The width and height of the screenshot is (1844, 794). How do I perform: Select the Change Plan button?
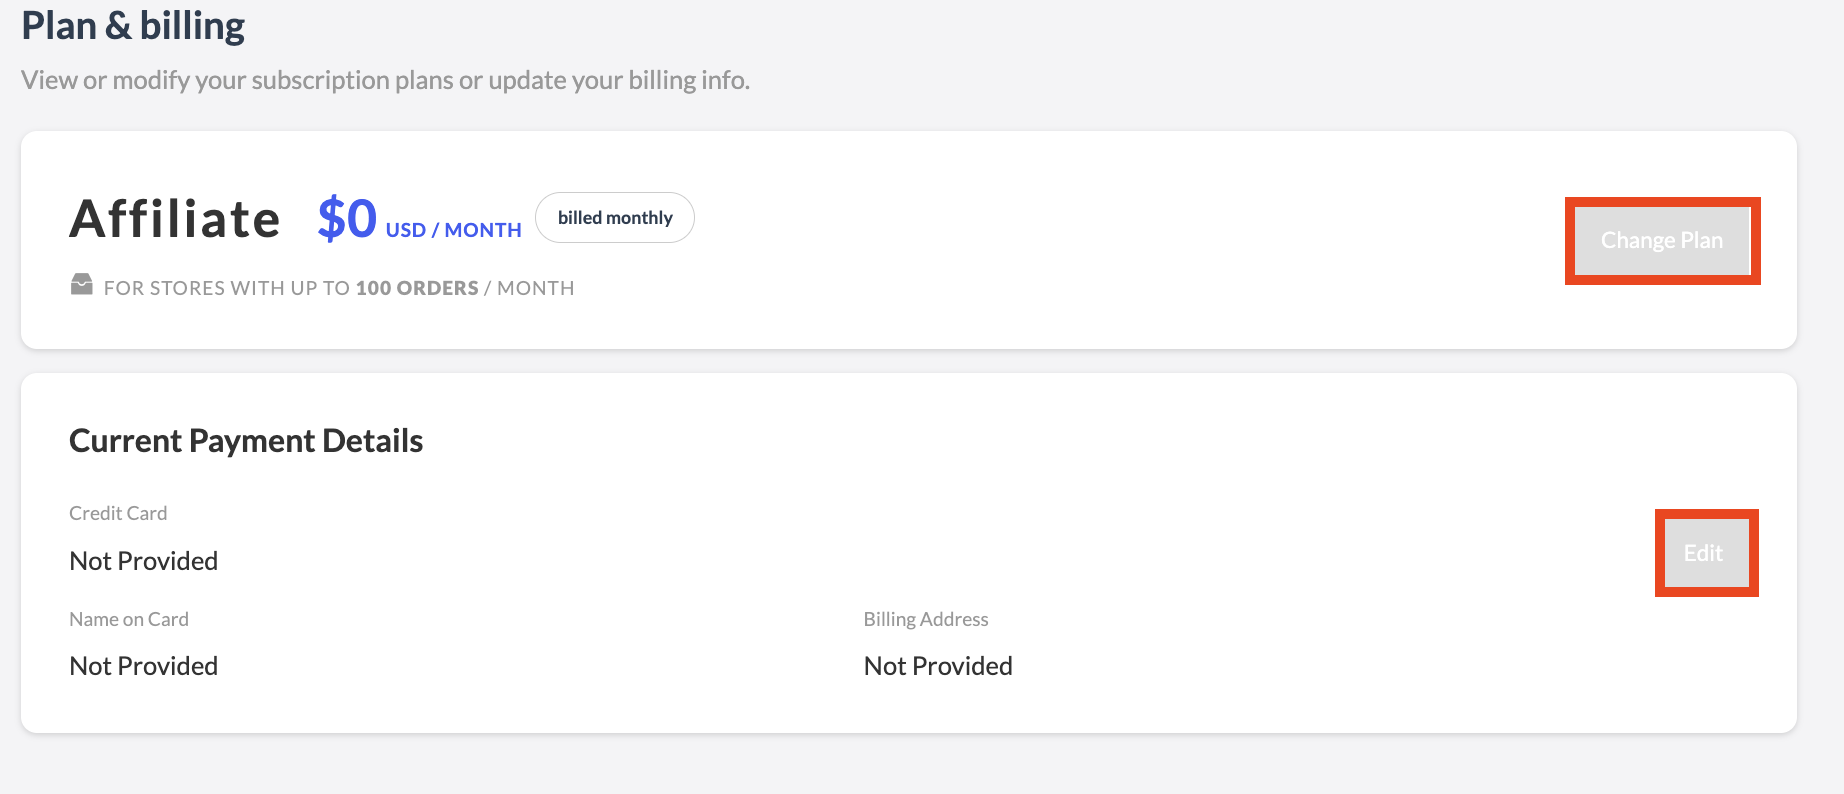(1661, 240)
